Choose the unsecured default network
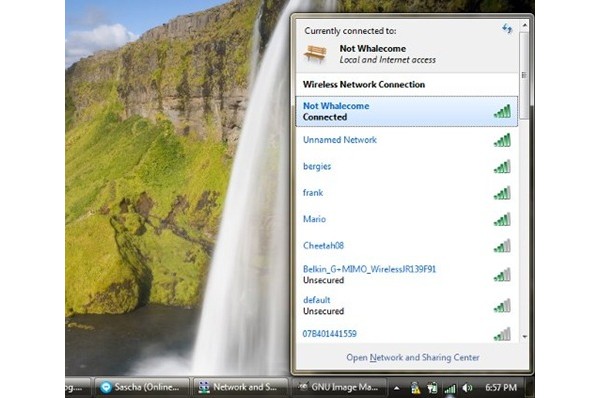The image size is (600, 398). [407, 305]
